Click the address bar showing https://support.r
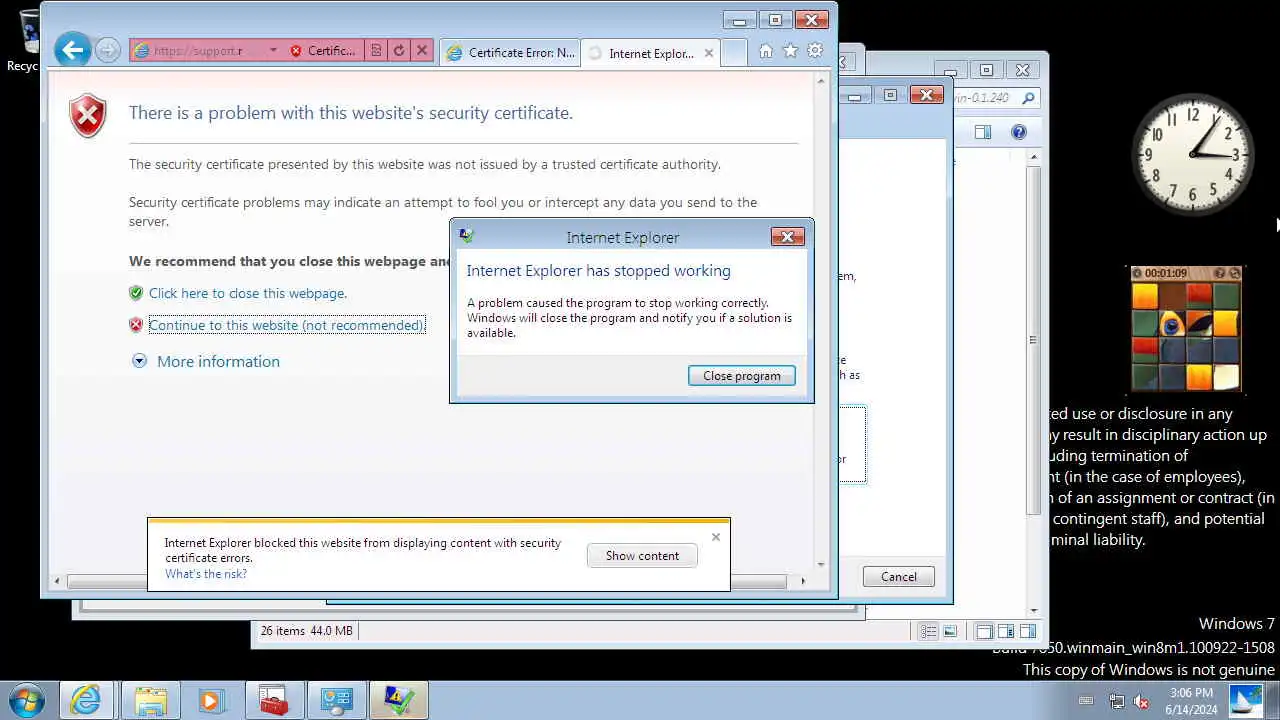Image resolution: width=1280 pixels, height=720 pixels. click(x=197, y=51)
